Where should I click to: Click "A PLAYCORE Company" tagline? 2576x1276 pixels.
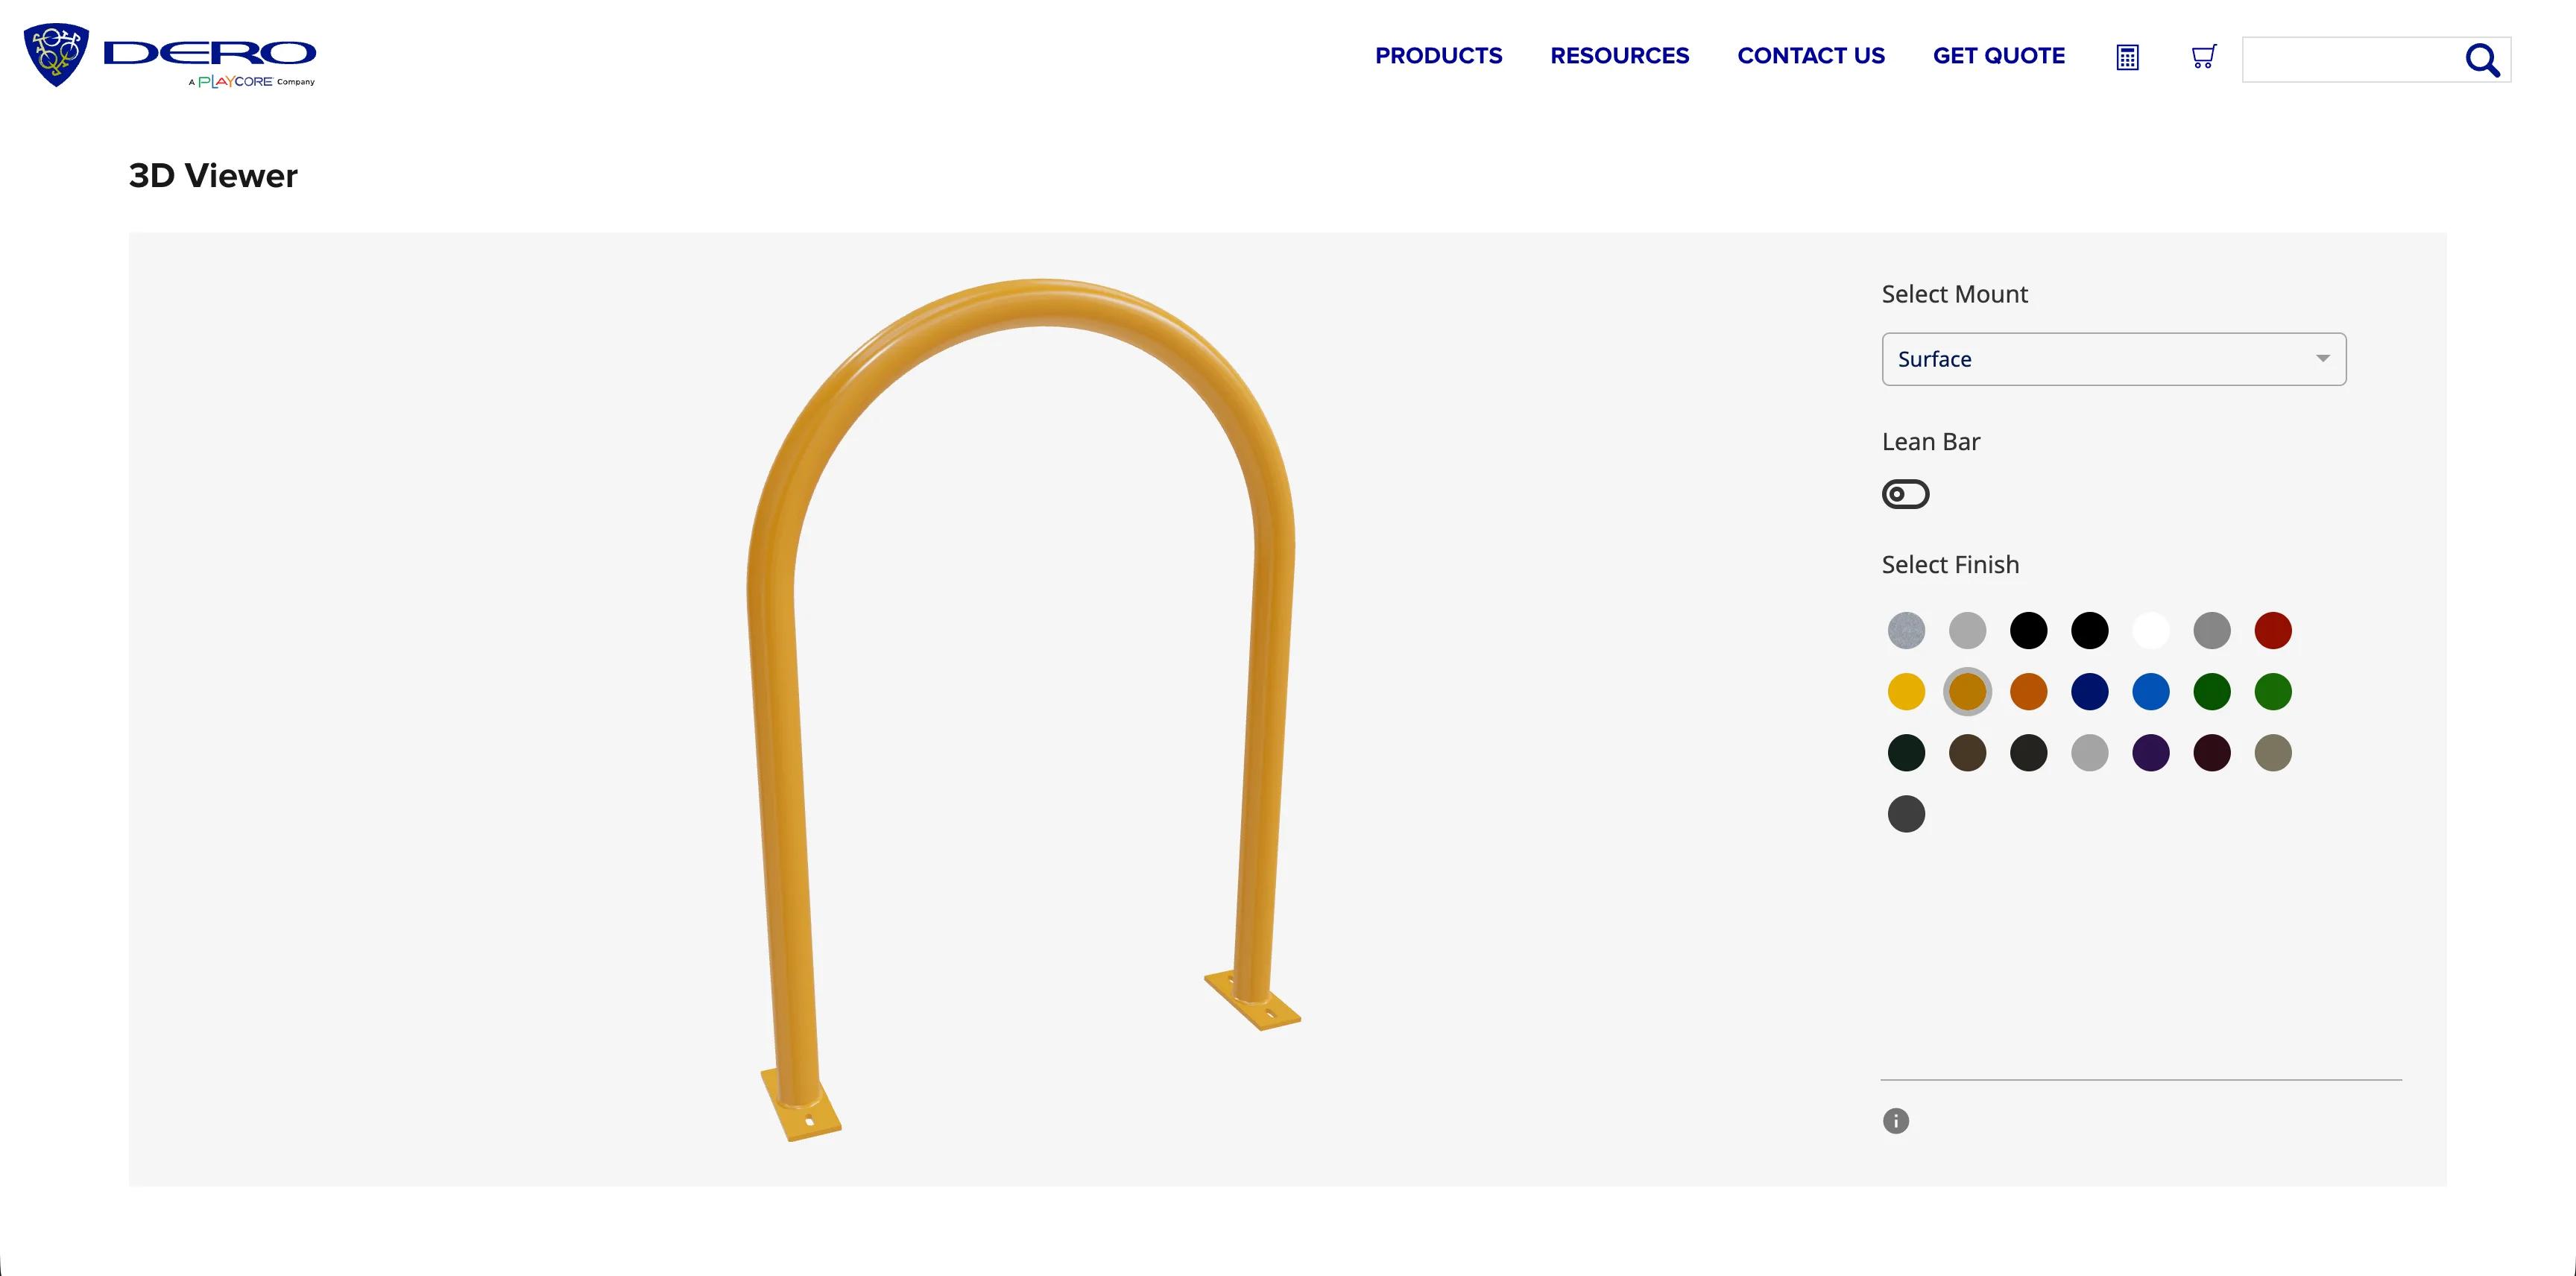point(251,82)
